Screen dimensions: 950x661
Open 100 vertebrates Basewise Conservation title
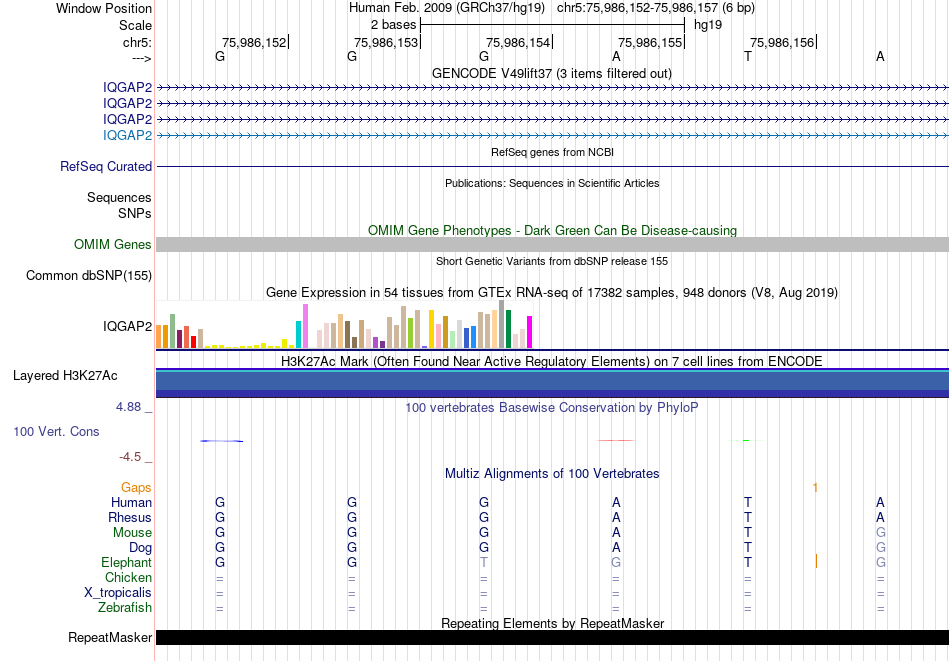coord(552,408)
